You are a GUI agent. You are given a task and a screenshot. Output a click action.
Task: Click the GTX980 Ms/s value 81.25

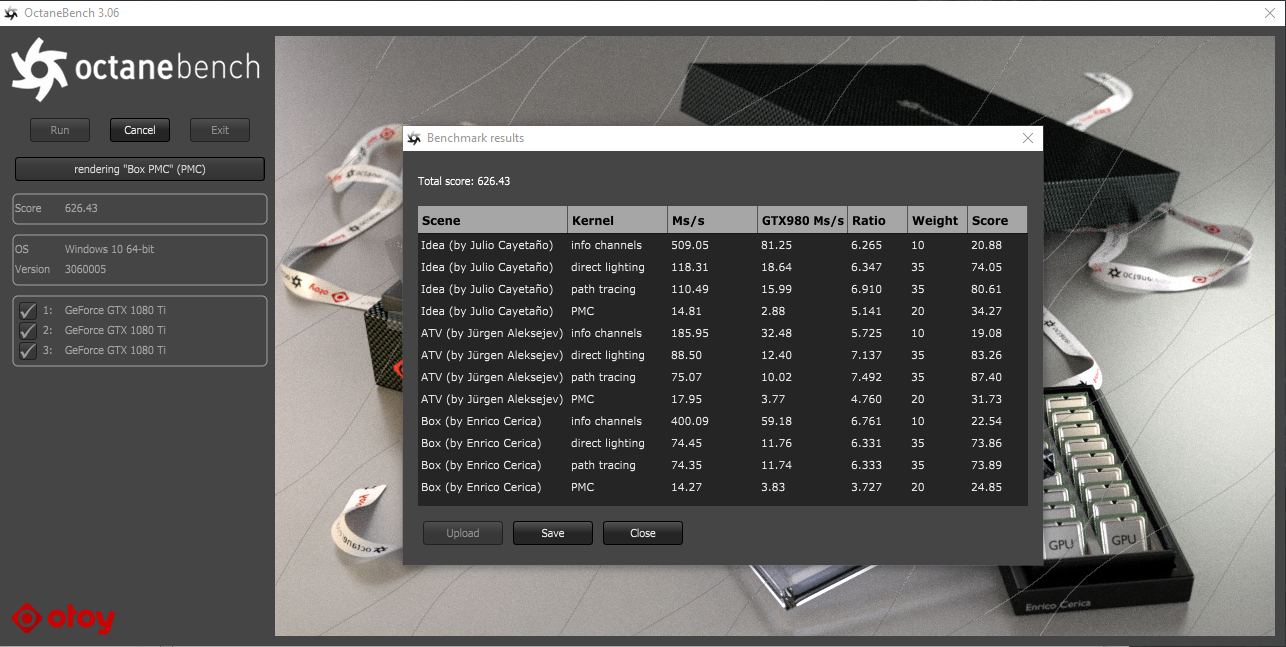click(x=776, y=245)
